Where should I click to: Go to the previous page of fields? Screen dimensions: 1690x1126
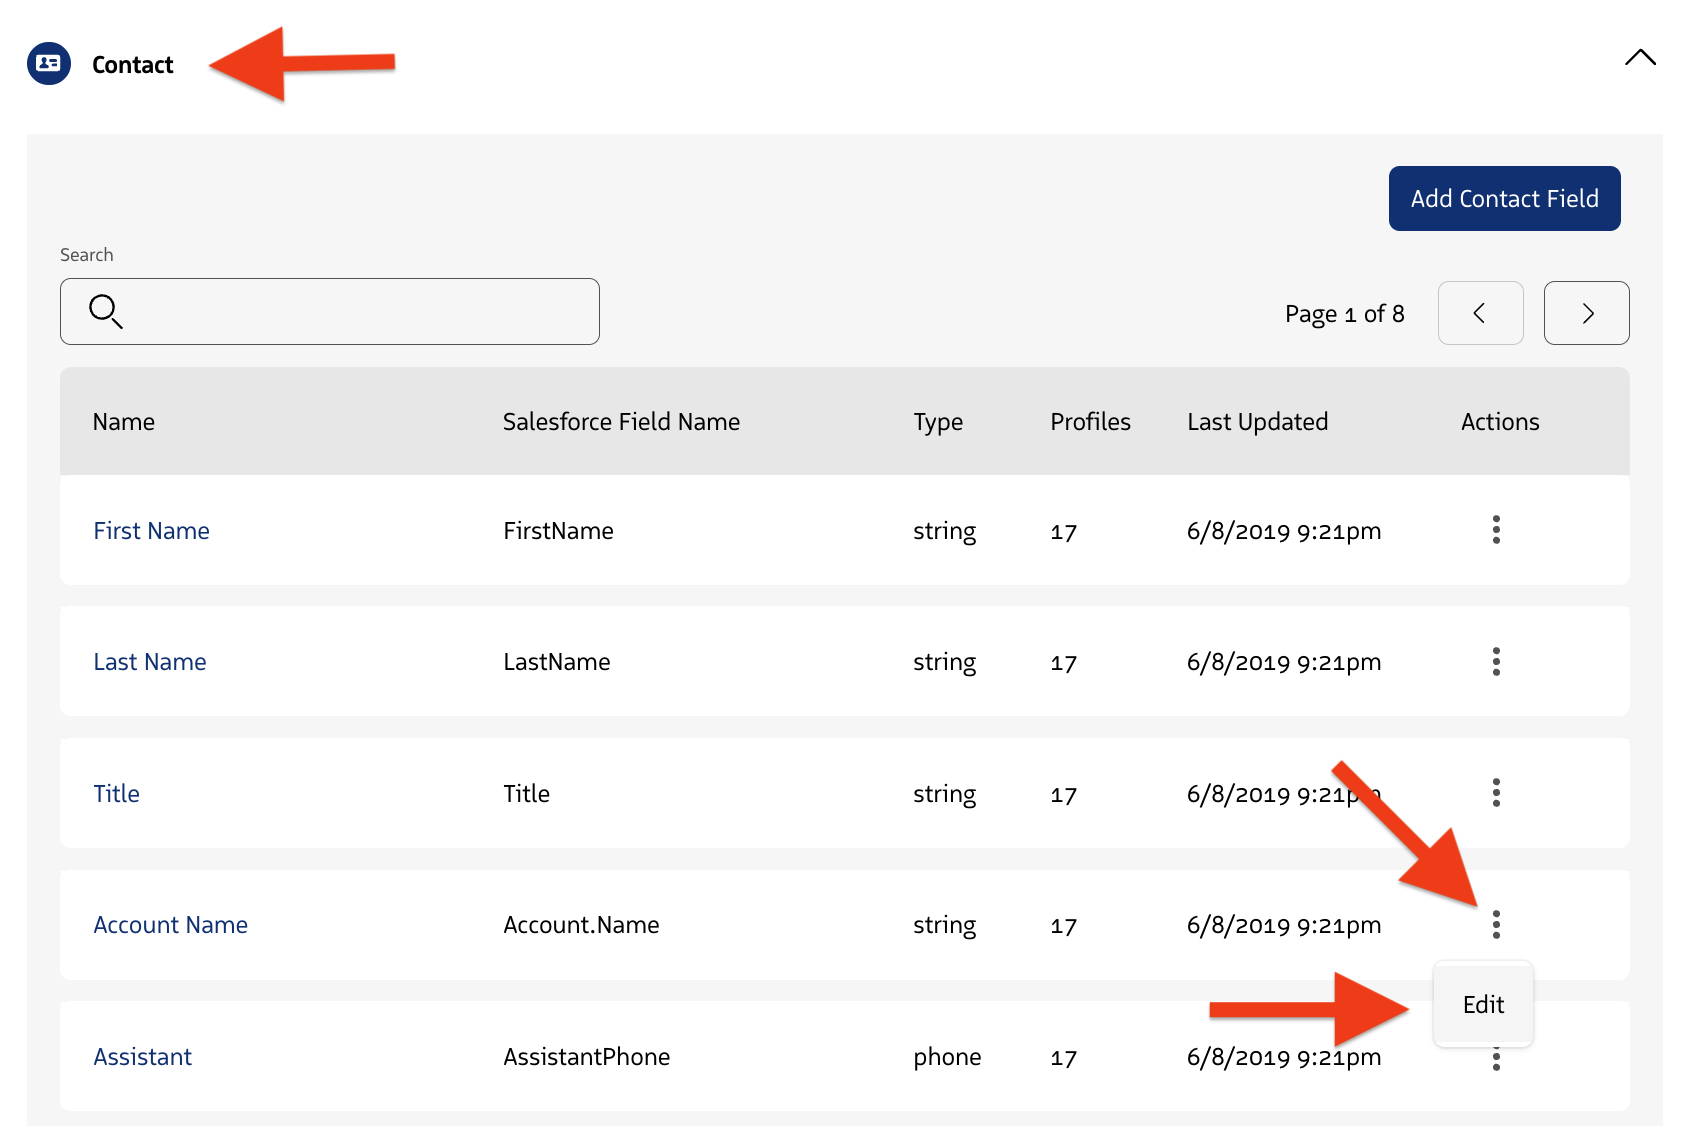point(1480,313)
